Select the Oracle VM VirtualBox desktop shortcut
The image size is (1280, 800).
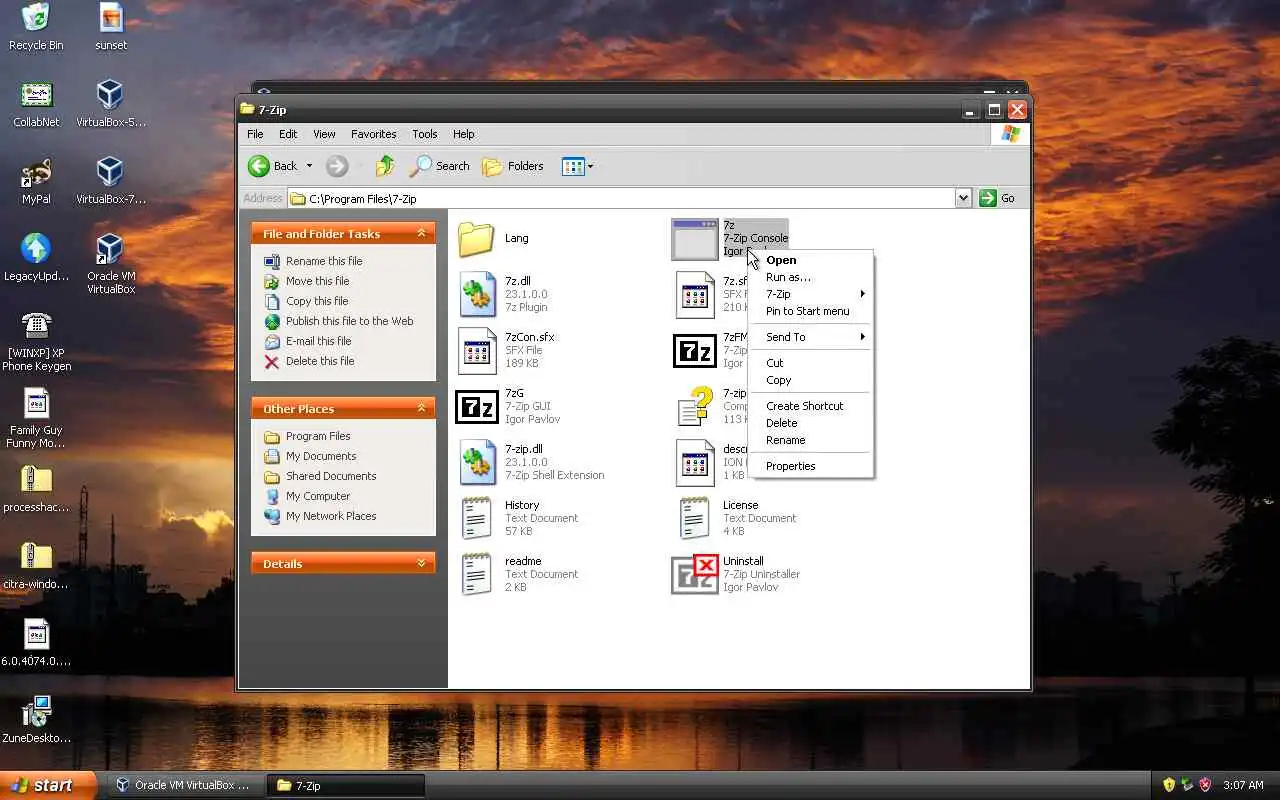pyautogui.click(x=110, y=249)
